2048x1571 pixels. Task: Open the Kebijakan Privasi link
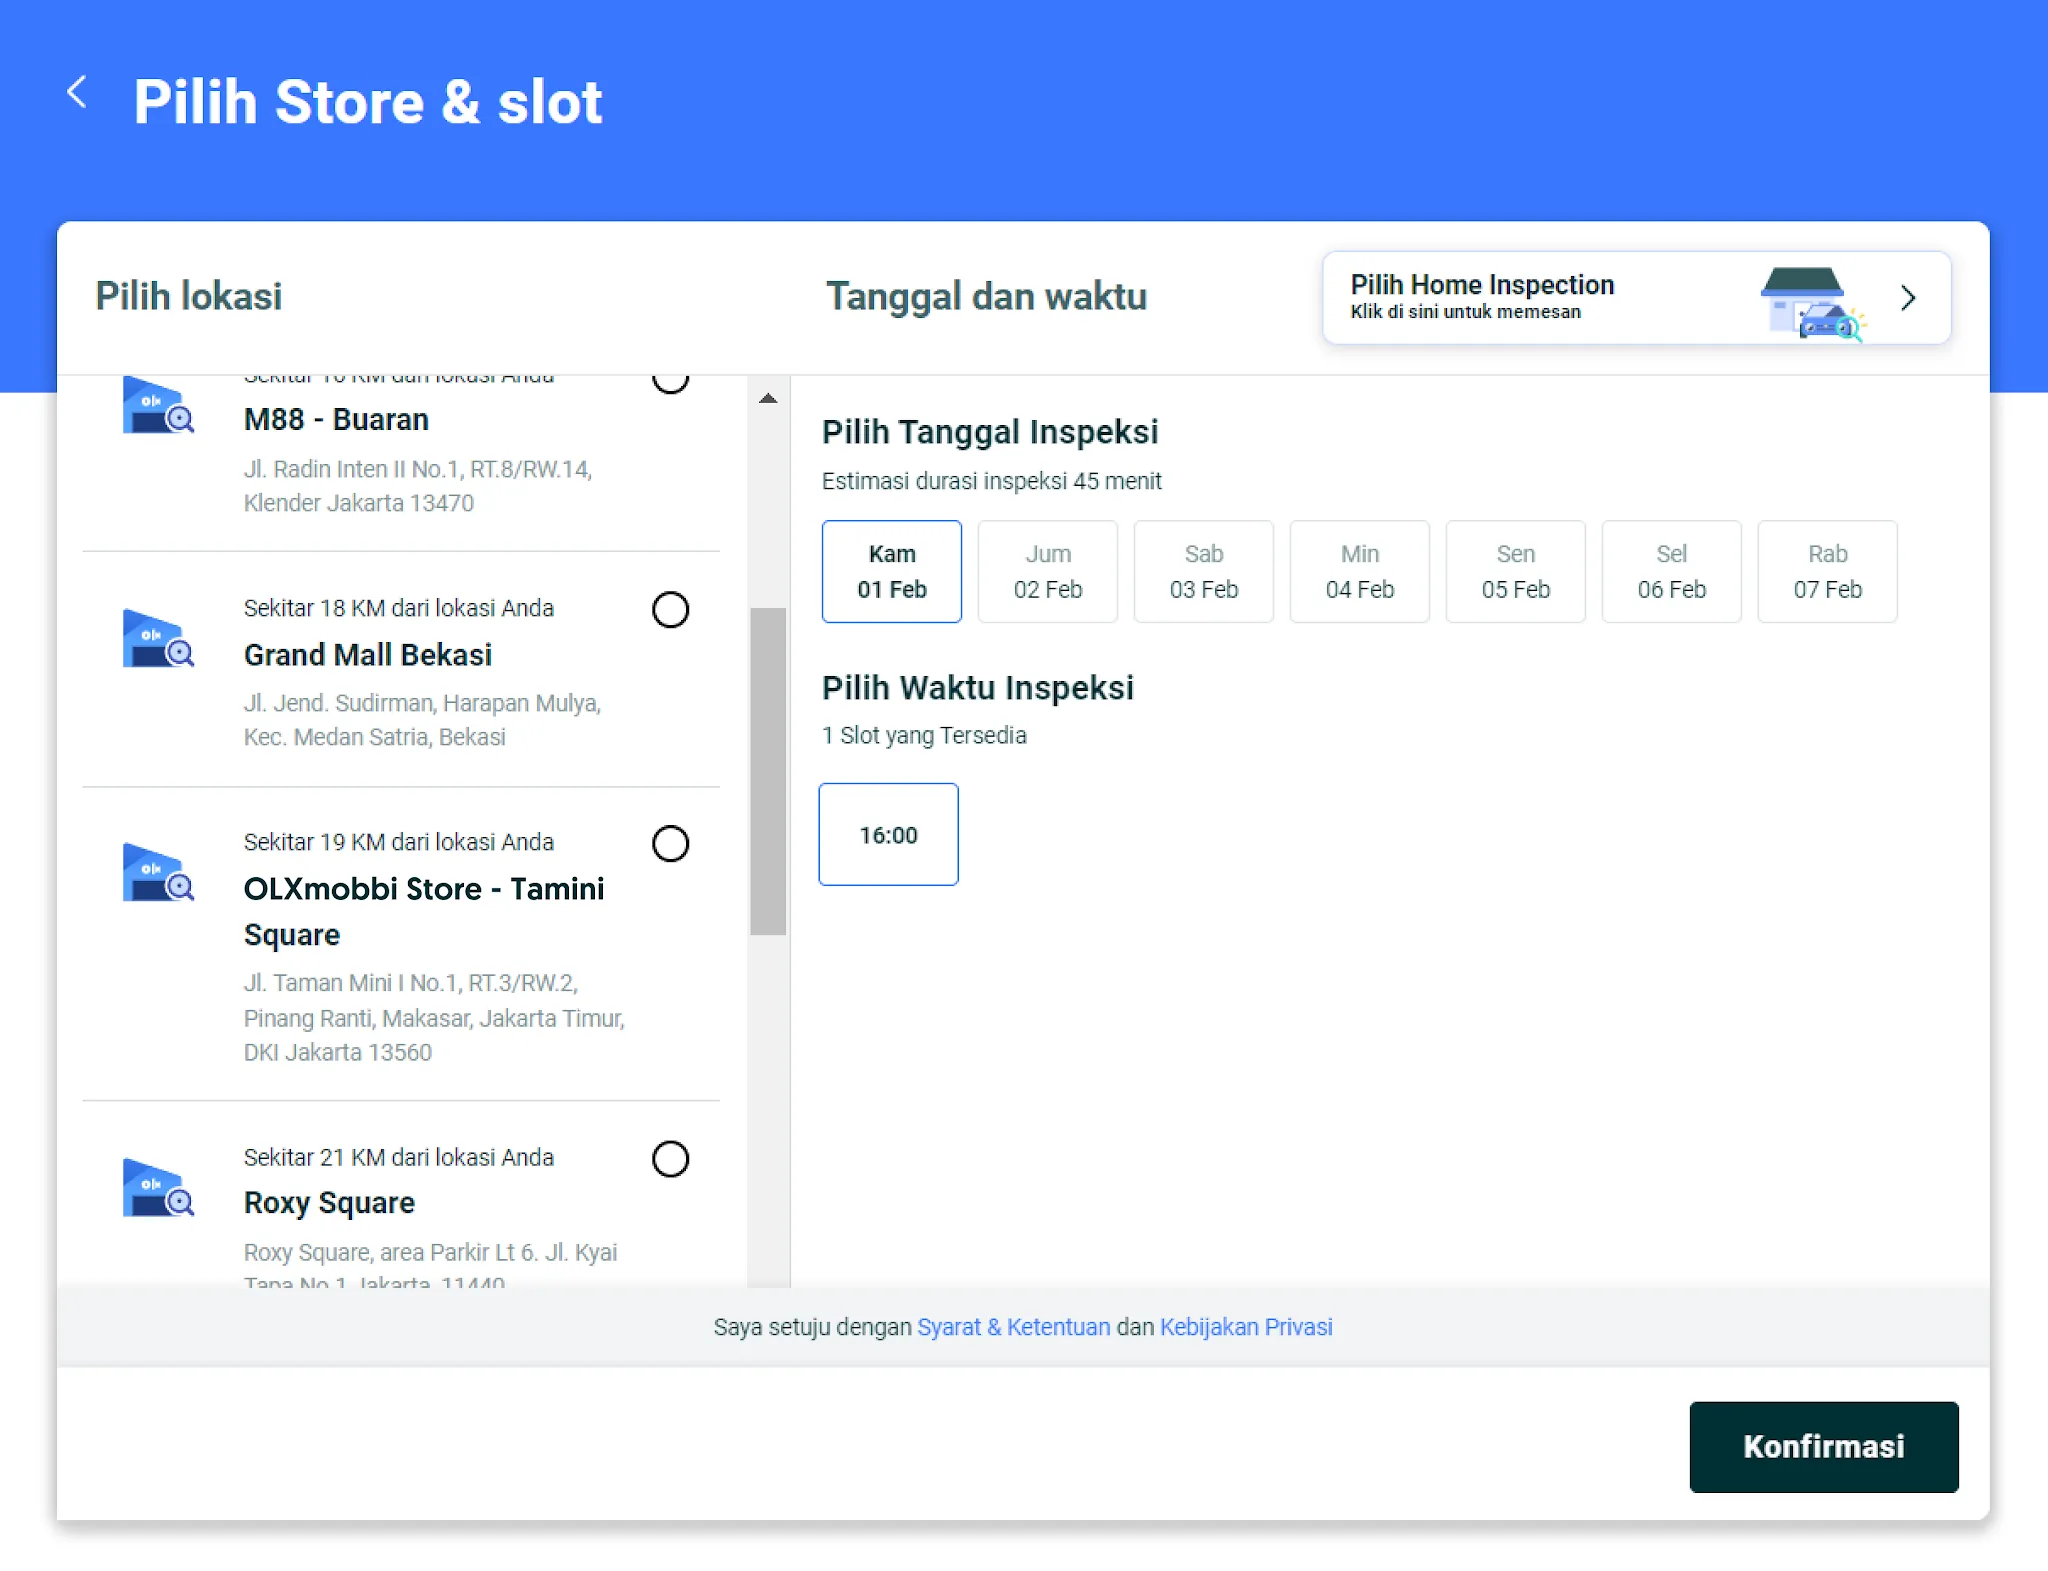[1246, 1327]
